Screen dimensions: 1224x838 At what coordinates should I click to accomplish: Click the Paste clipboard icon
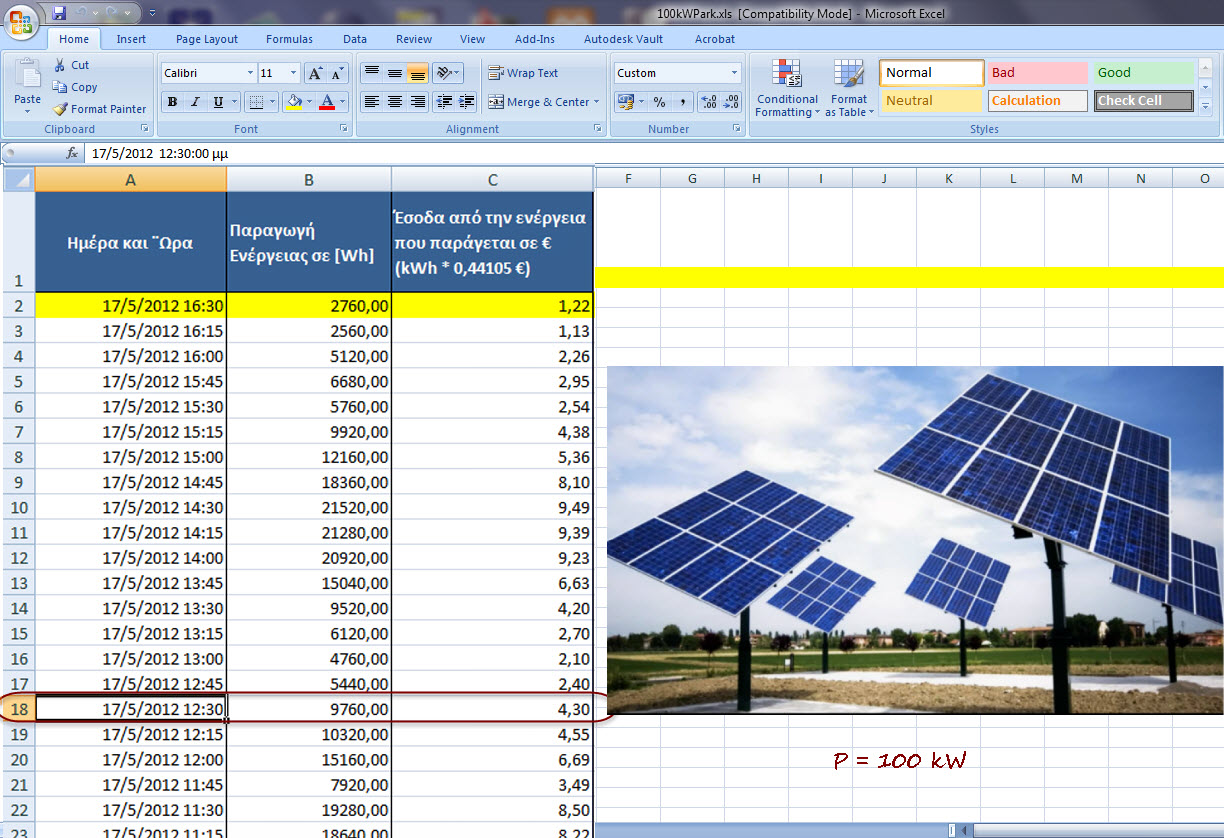click(28, 76)
